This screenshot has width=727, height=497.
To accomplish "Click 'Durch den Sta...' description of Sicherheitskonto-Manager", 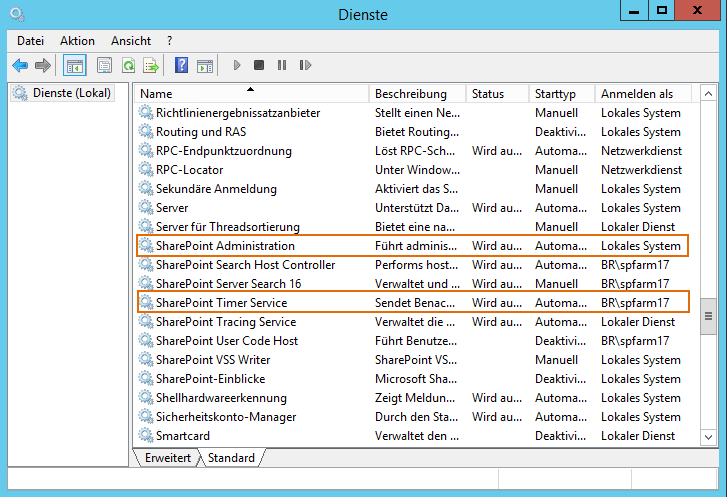I will 416,417.
